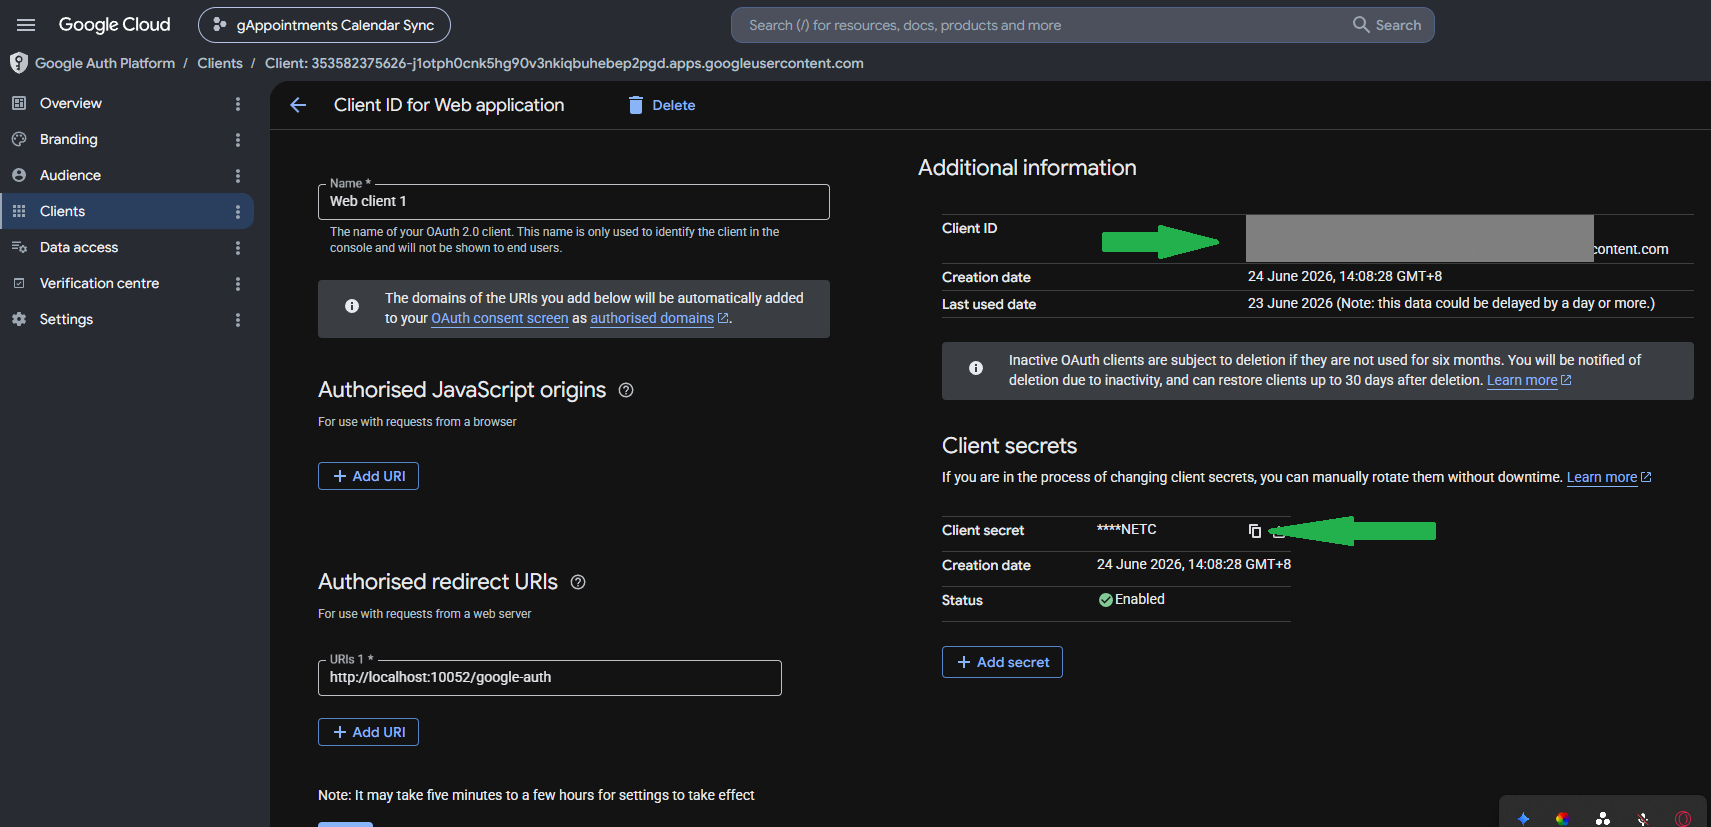Open the three-dot menu next to Clients
The image size is (1711, 827).
[x=238, y=212]
